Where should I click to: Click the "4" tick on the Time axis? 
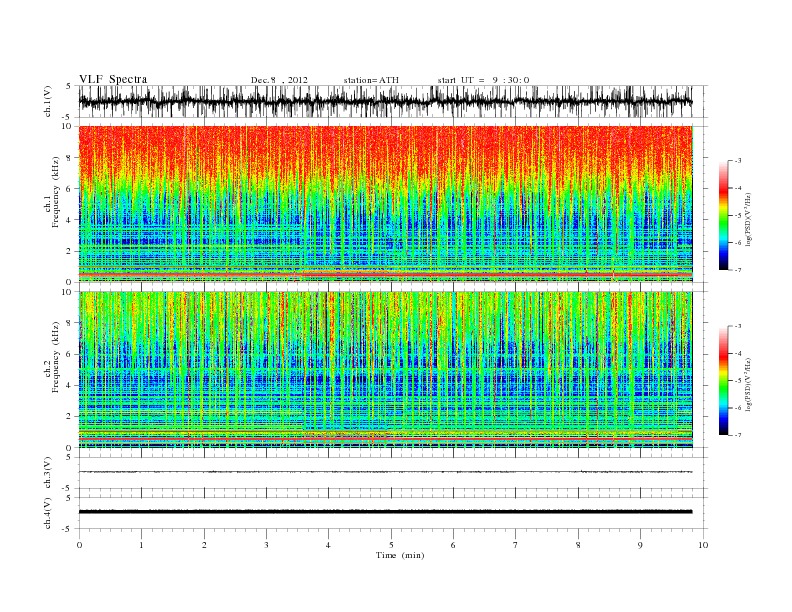click(x=329, y=545)
